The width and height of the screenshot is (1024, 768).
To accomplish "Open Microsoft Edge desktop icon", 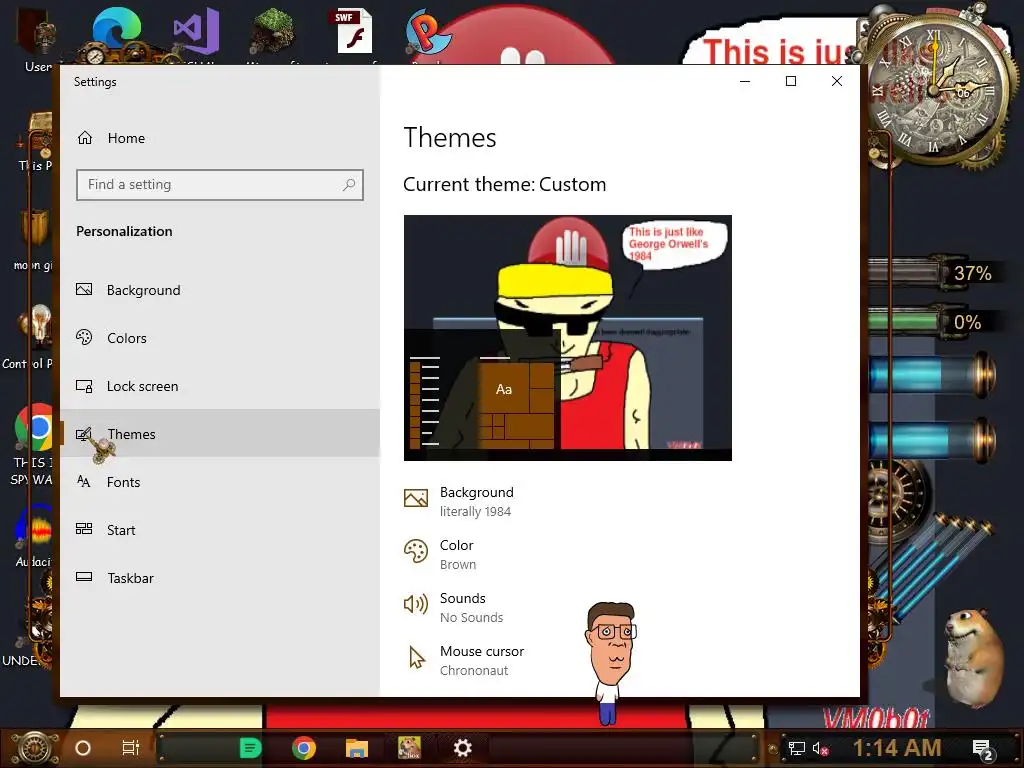I will tap(116, 33).
